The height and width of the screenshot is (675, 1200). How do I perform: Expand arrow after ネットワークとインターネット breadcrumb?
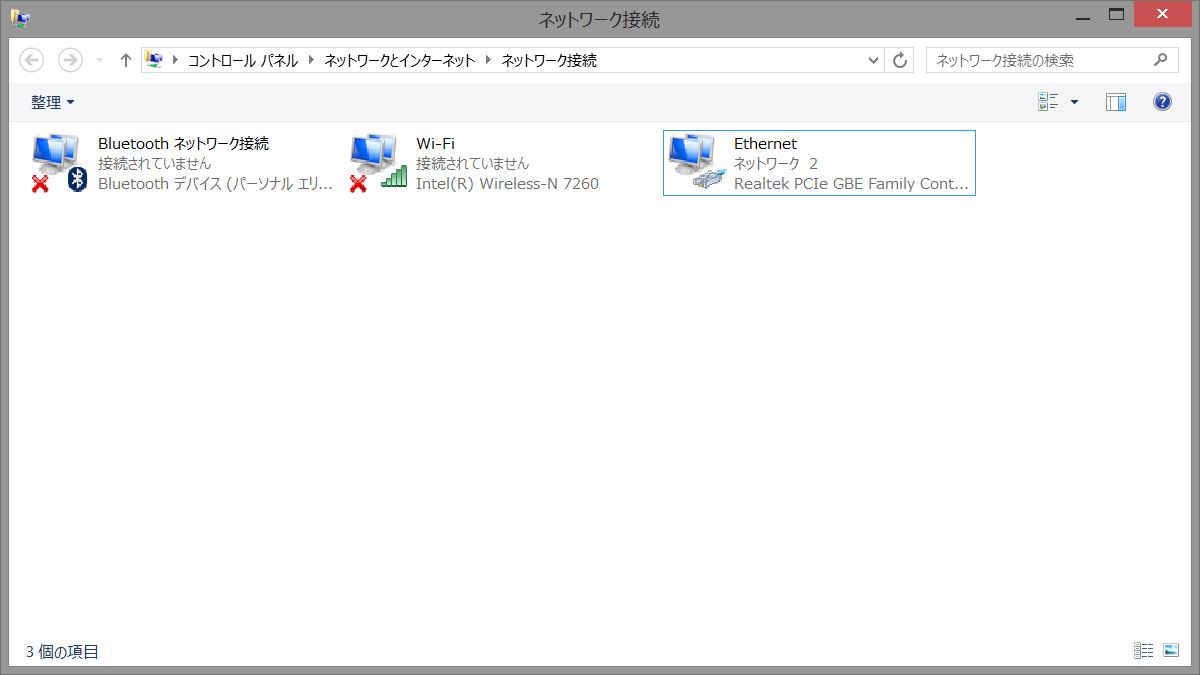(488, 61)
